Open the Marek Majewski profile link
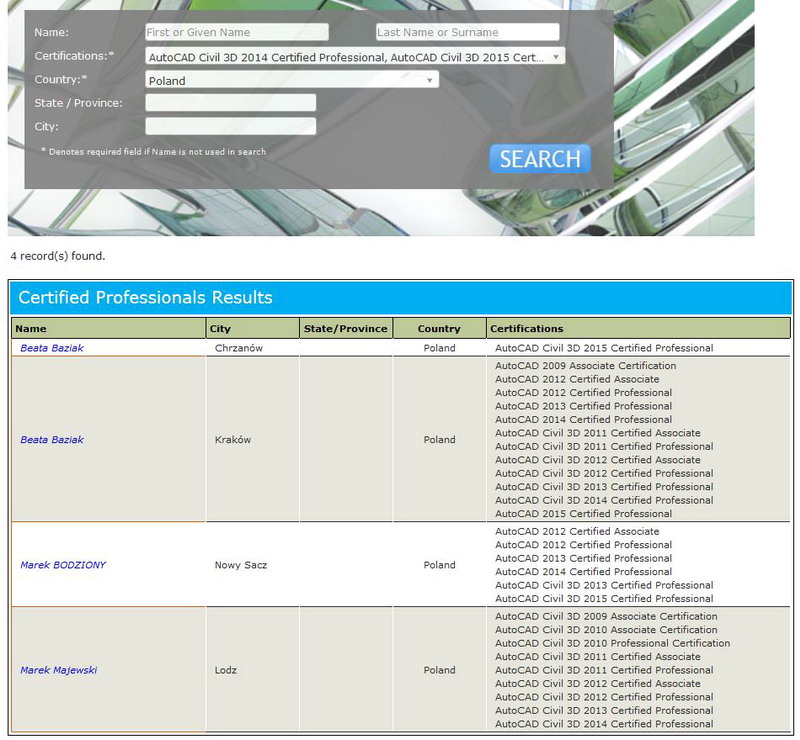Screen dimensions: 800x740 58,670
